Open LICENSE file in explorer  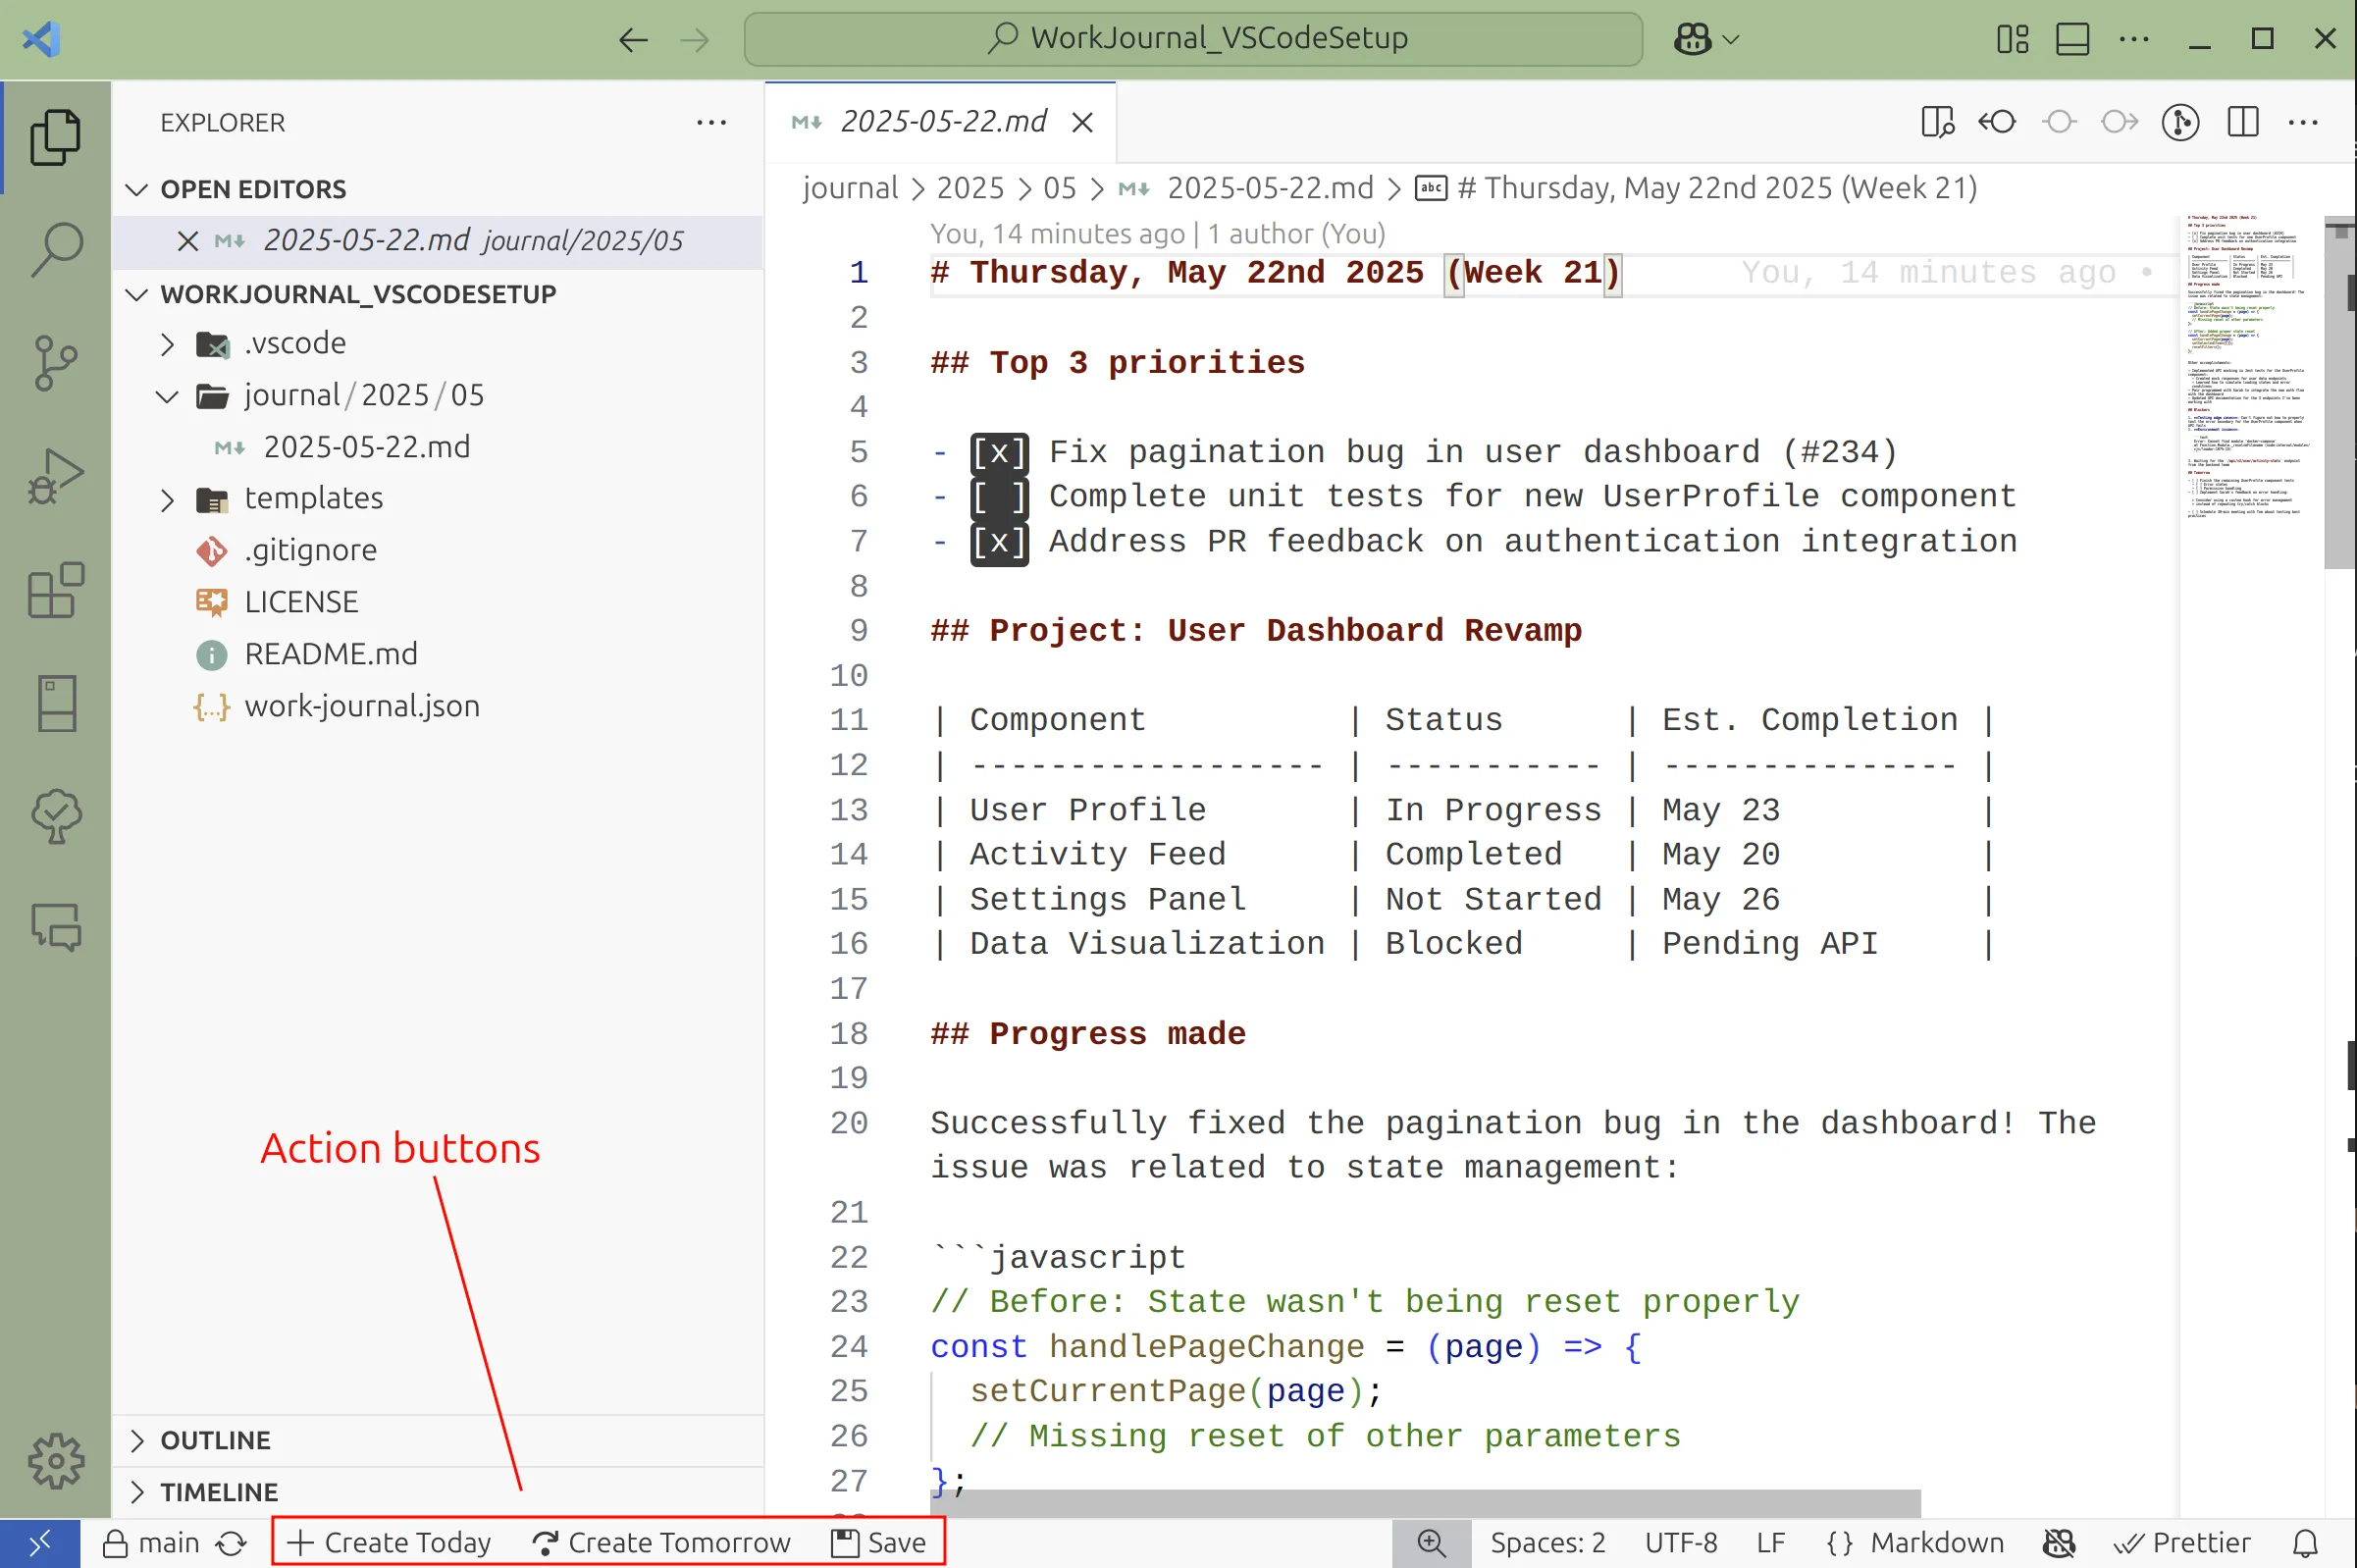tap(438, 602)
